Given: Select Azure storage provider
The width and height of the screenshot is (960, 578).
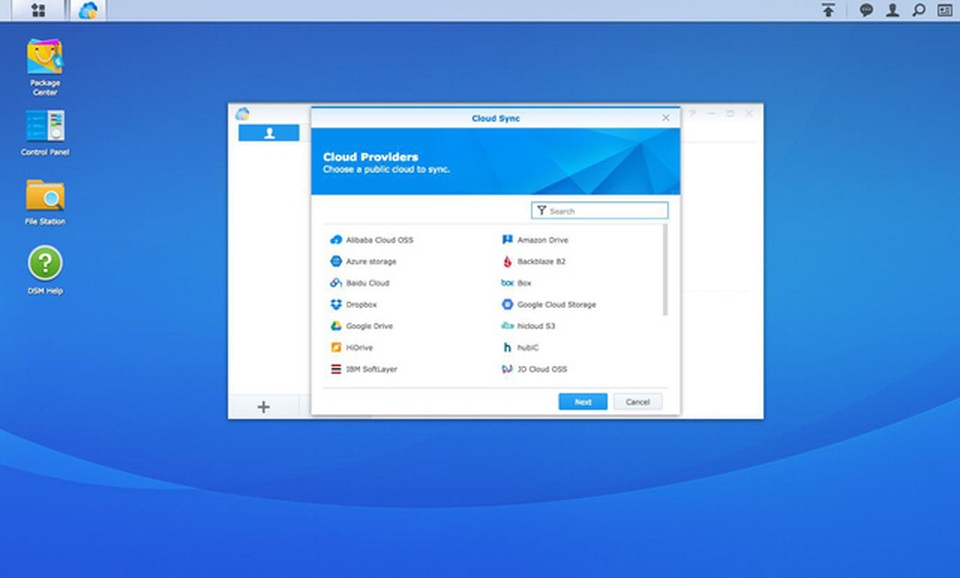Looking at the screenshot, I should tap(363, 261).
